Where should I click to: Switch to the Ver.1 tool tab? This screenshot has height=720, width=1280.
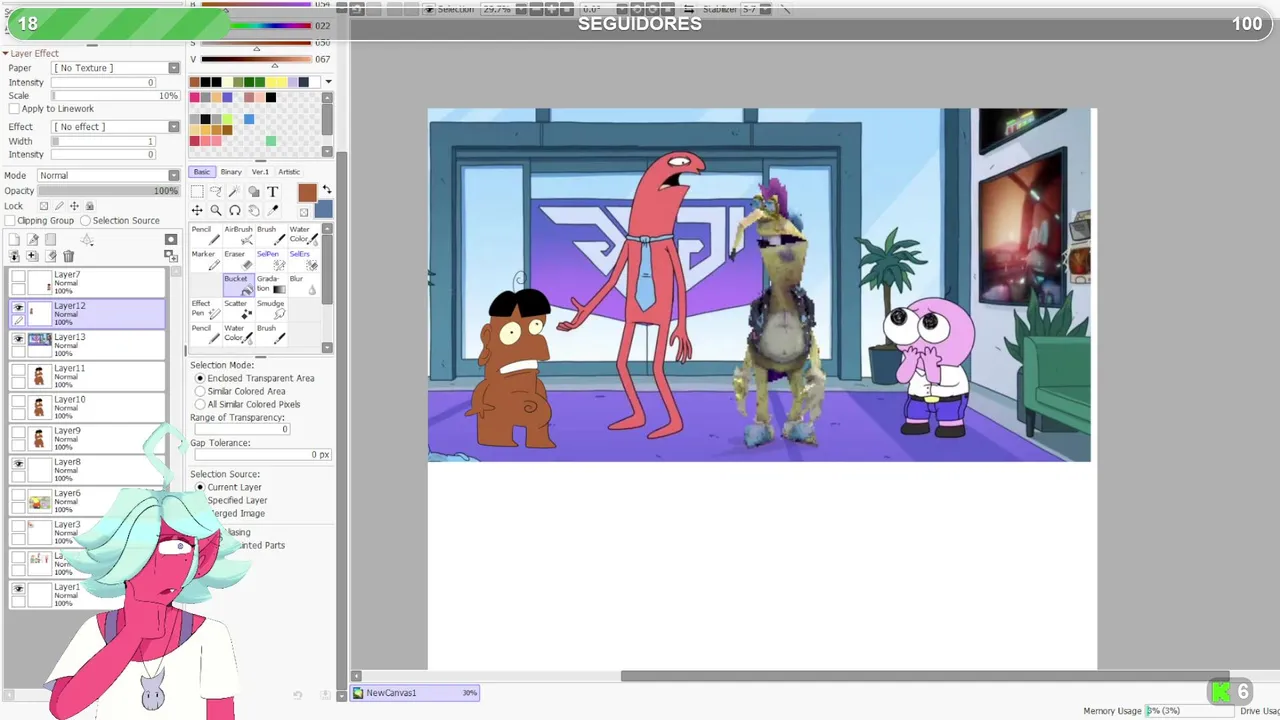pos(260,172)
